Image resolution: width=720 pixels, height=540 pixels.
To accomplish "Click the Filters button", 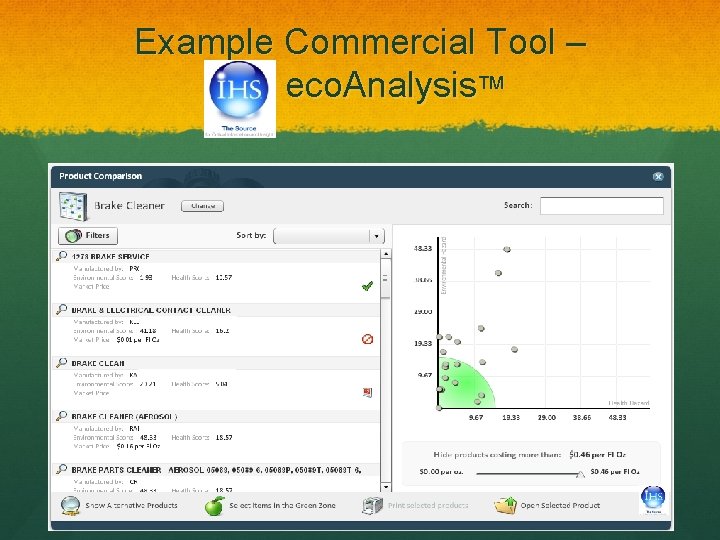I will point(88,236).
